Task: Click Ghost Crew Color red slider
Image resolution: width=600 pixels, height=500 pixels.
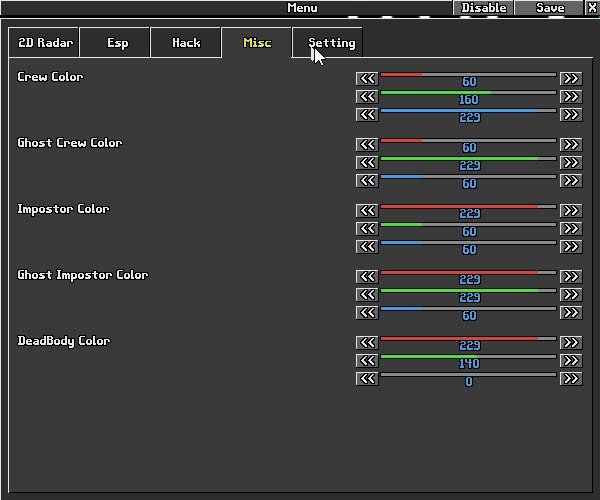Action: [x=468, y=141]
